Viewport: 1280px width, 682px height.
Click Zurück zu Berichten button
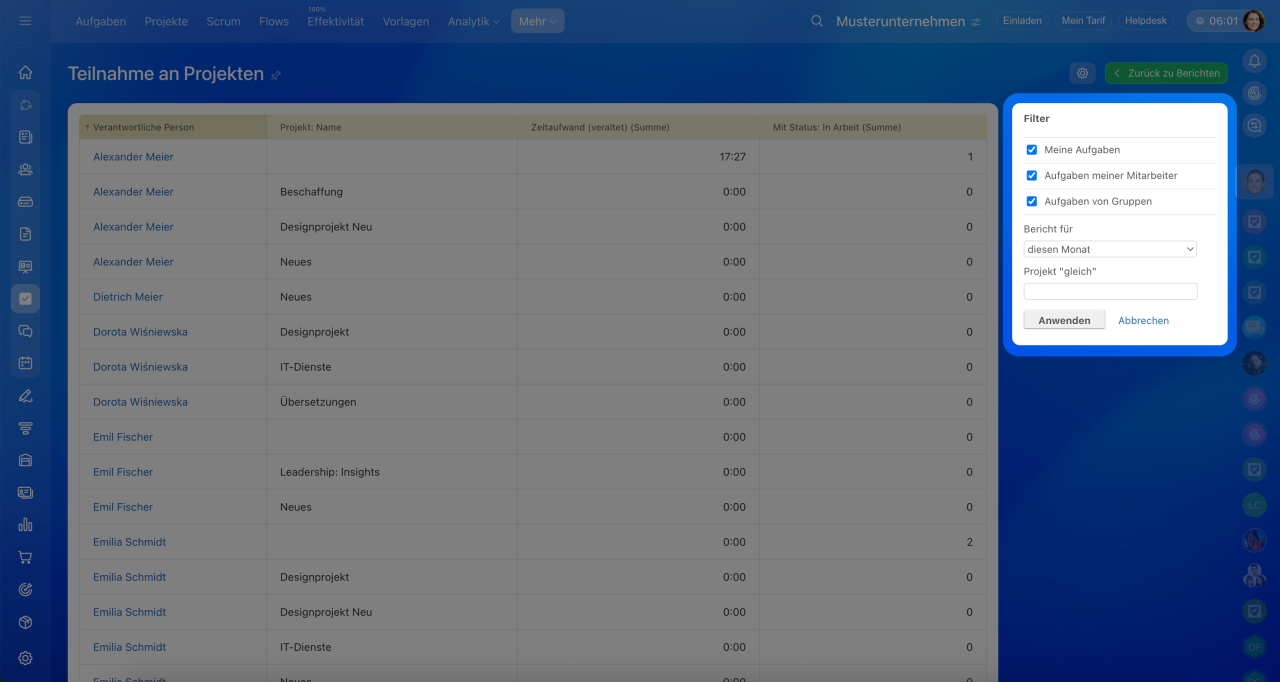click(1166, 73)
